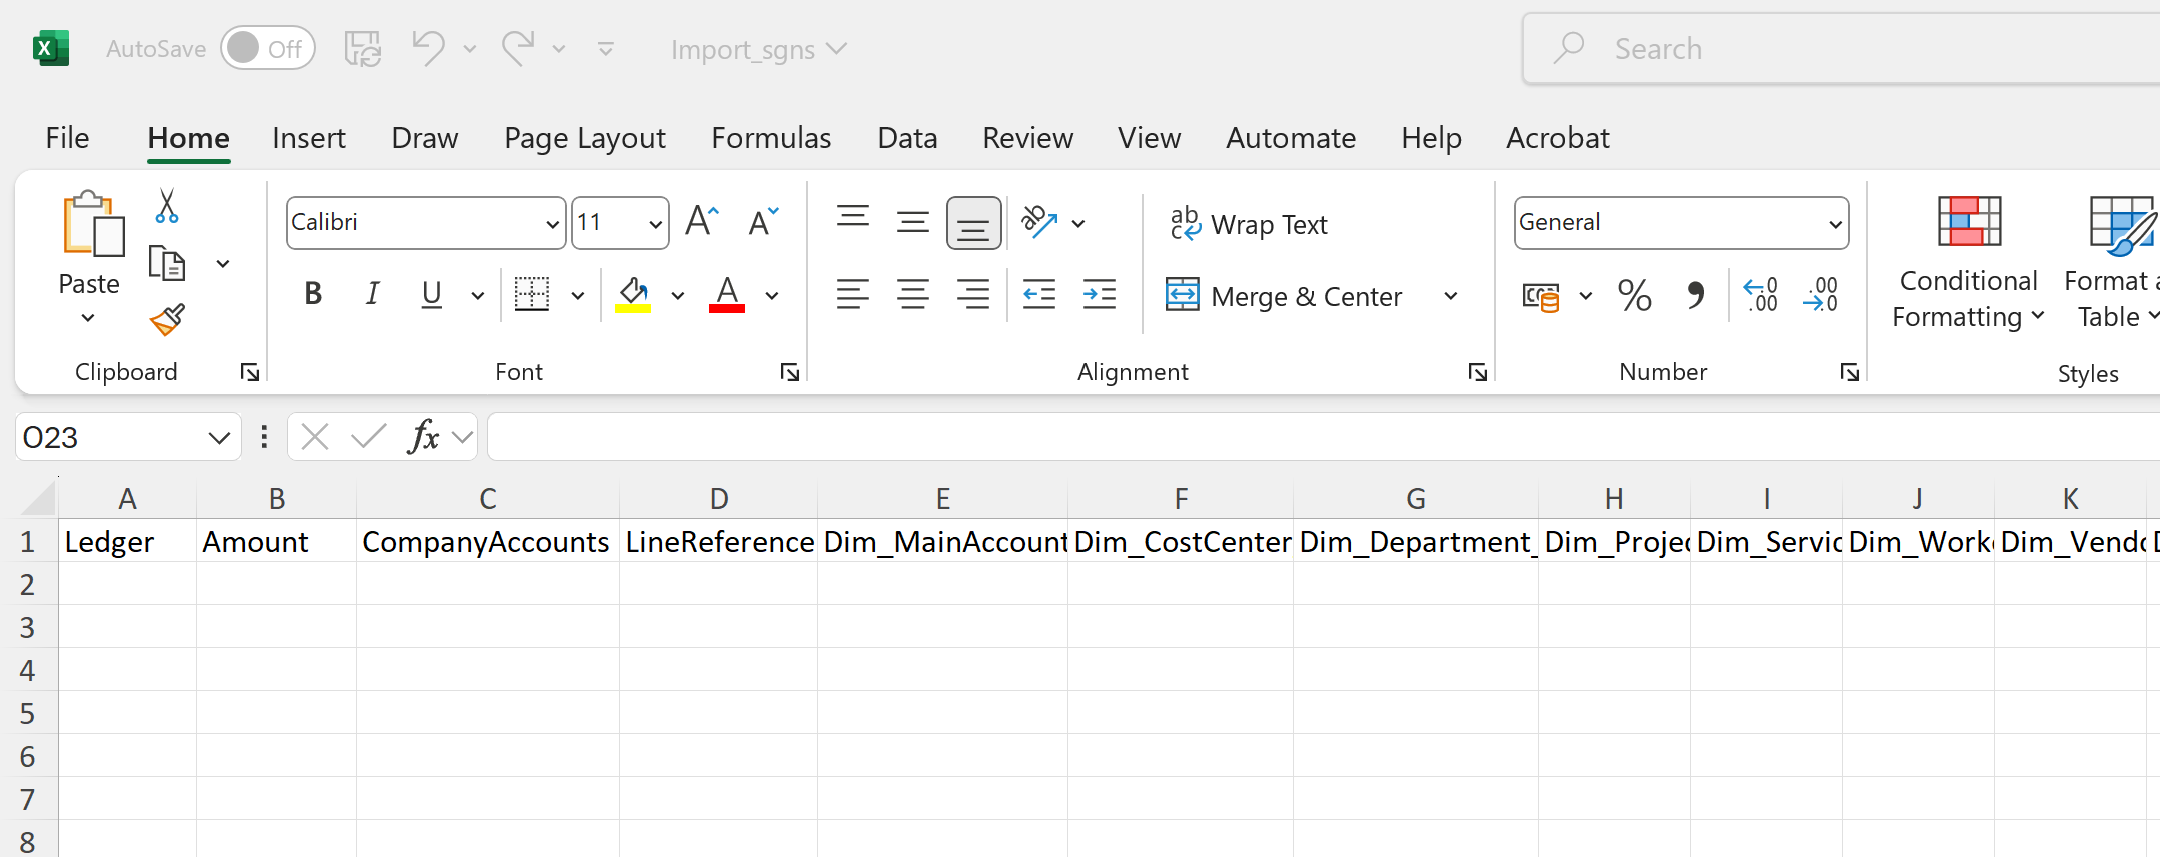2160x857 pixels.
Task: Switch to the Page Layout tab
Action: point(585,138)
